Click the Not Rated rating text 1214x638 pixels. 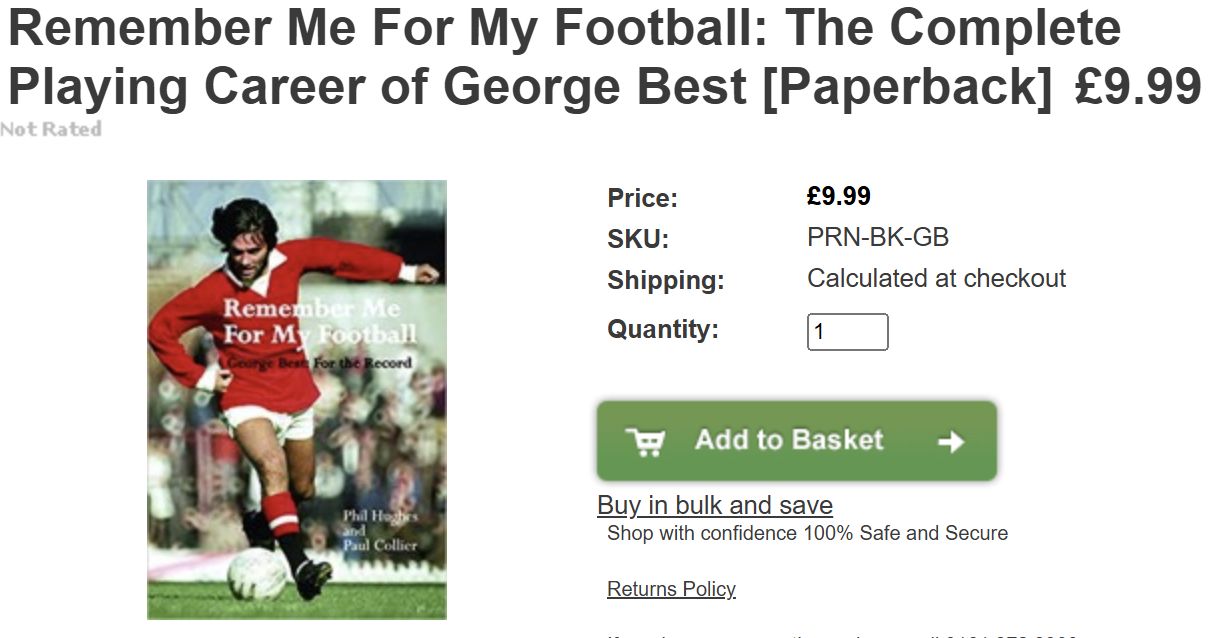coord(51,129)
